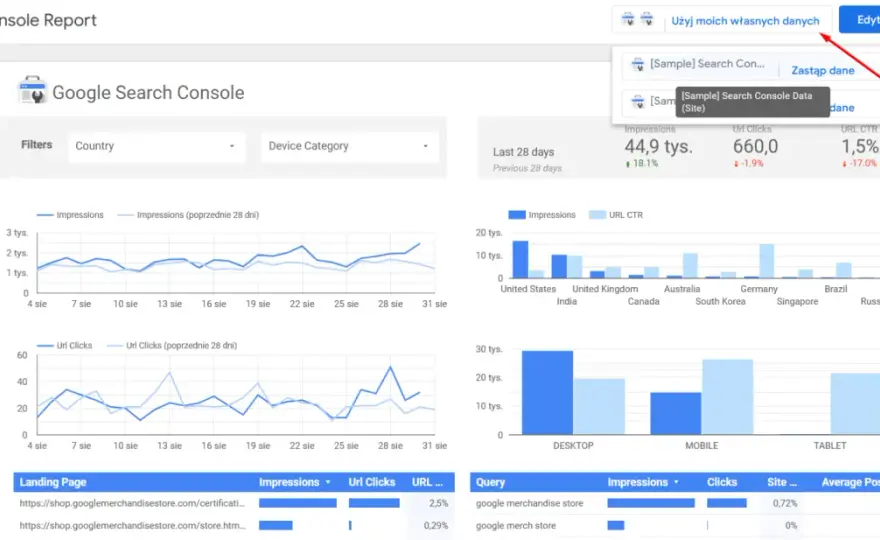
Task: Select the [Sample] Search Con... data source
Action: pyautogui.click(x=707, y=64)
